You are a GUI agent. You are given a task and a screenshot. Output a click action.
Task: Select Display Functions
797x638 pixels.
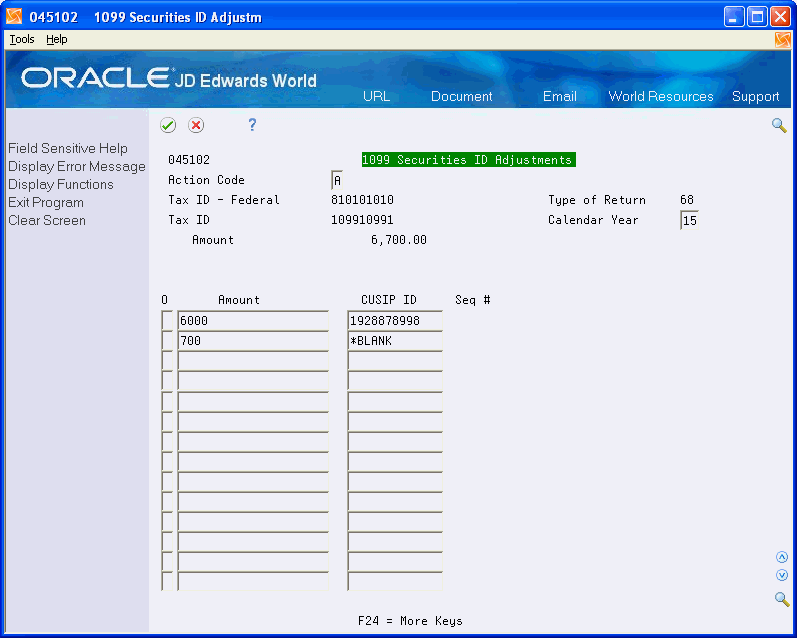[60, 185]
